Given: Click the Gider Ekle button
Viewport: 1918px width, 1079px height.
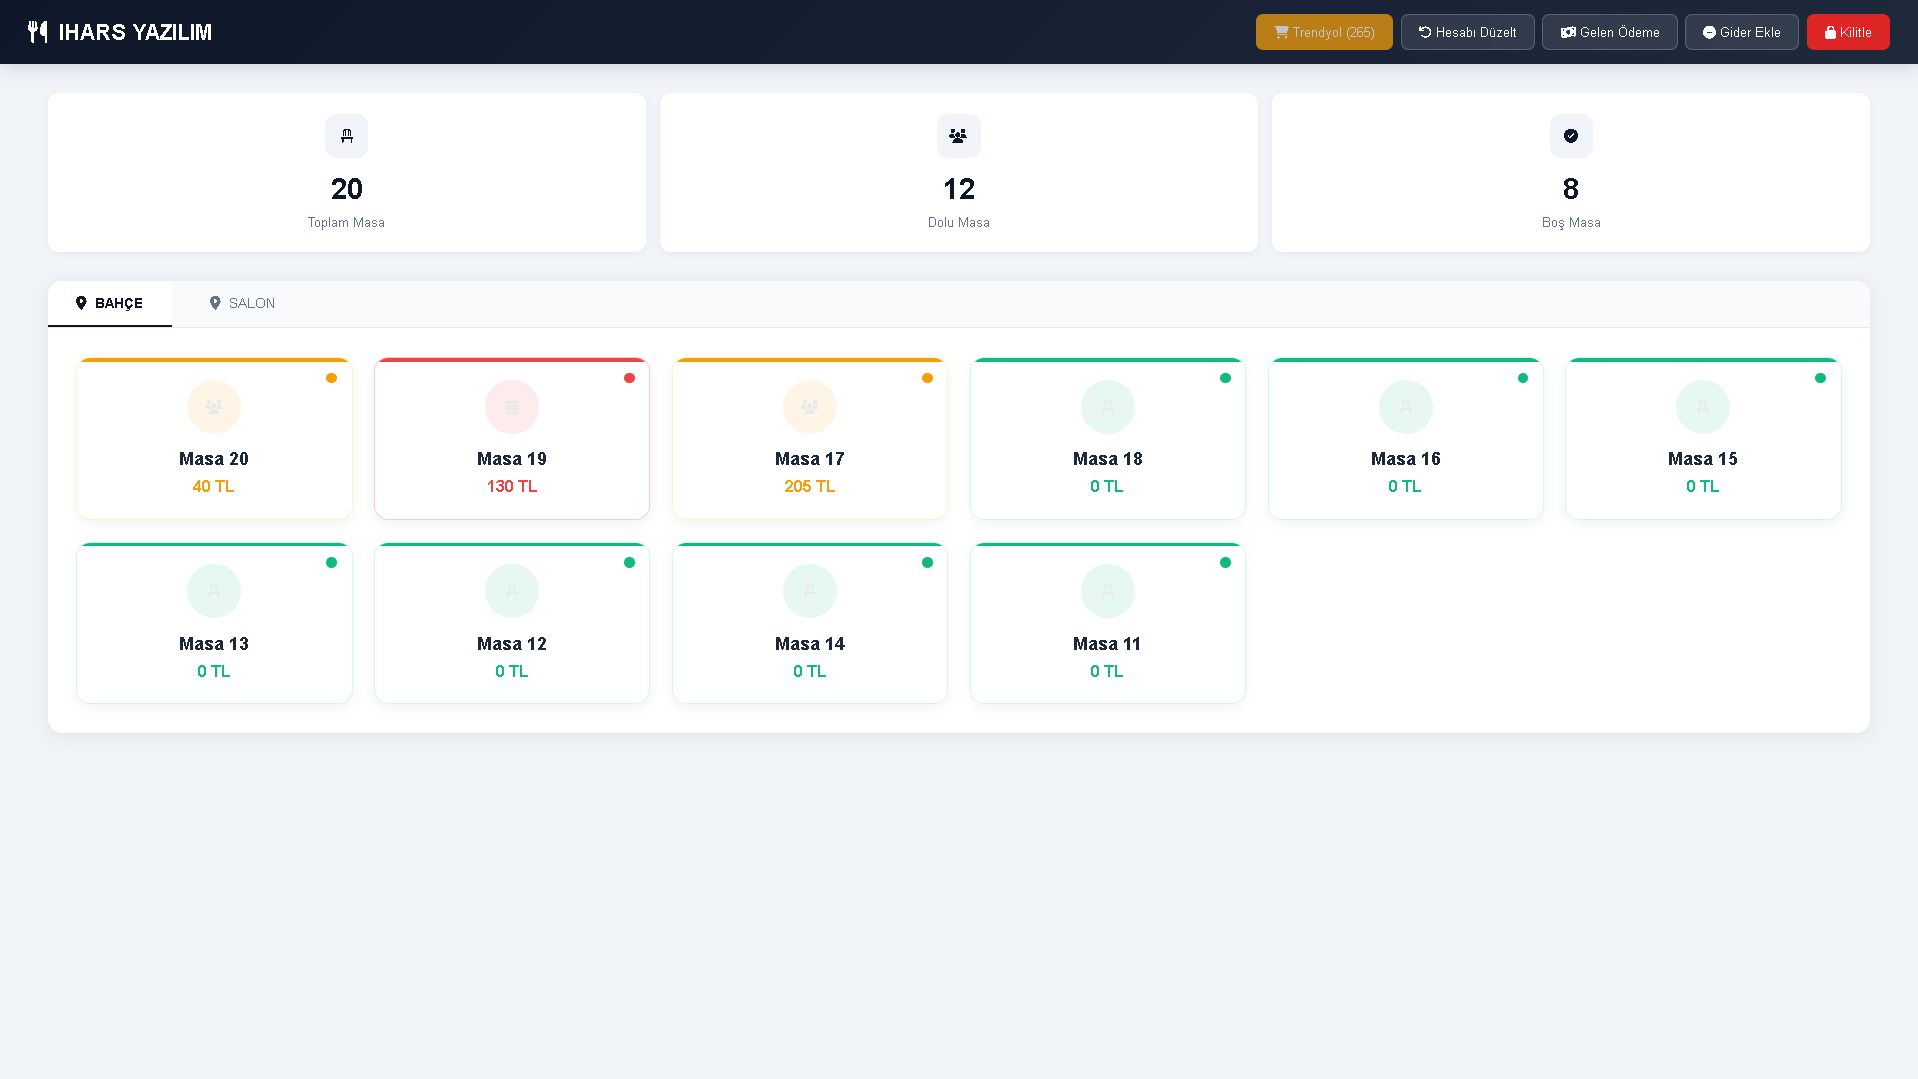Looking at the screenshot, I should [x=1741, y=32].
